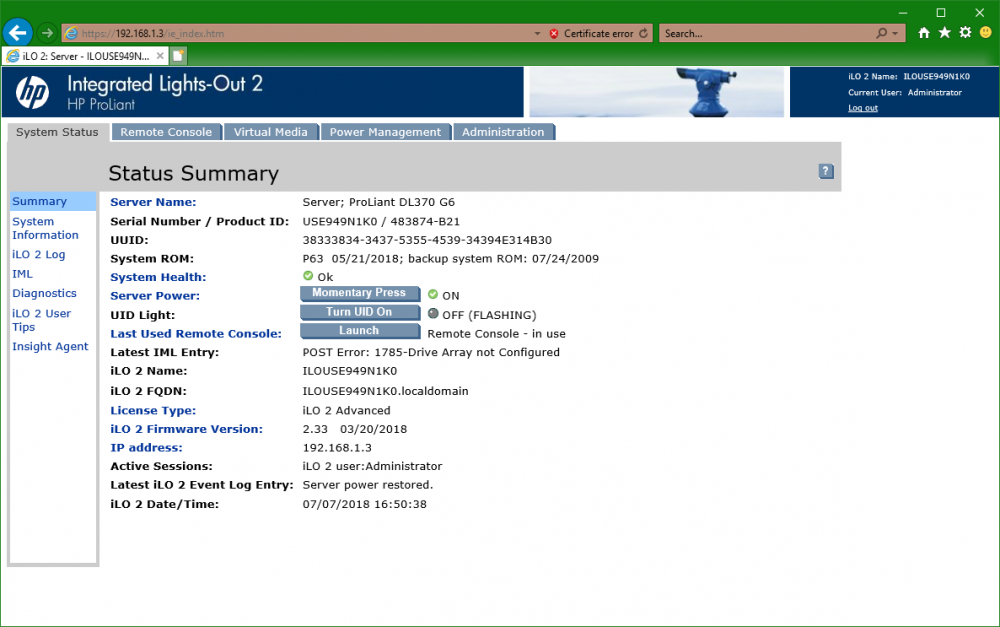
Task: Click the 'iLO 2 Advanced' license value
Action: 346,411
